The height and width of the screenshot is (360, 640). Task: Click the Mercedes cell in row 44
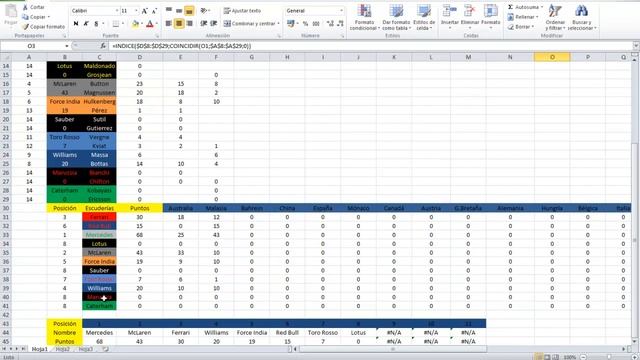(x=99, y=333)
